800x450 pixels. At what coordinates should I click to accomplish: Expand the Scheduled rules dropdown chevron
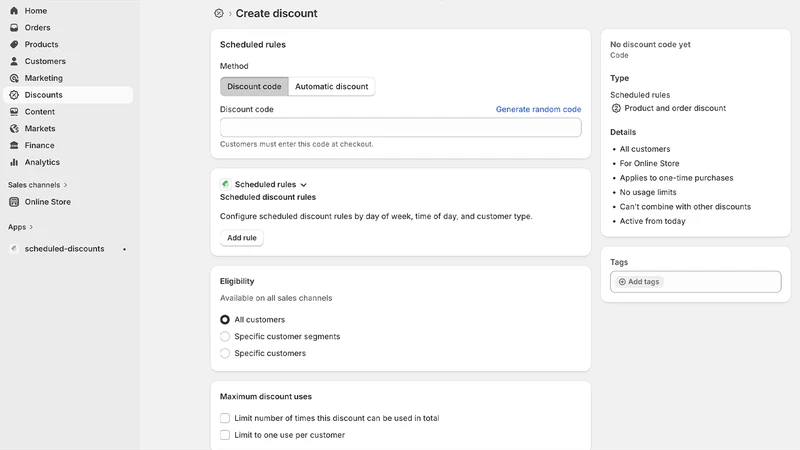point(304,185)
